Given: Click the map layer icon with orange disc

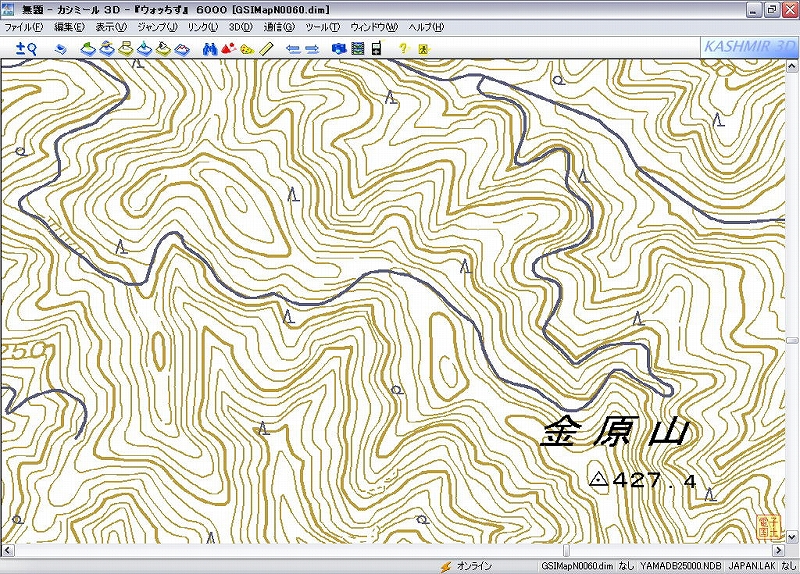Looking at the screenshot, I should point(107,49).
